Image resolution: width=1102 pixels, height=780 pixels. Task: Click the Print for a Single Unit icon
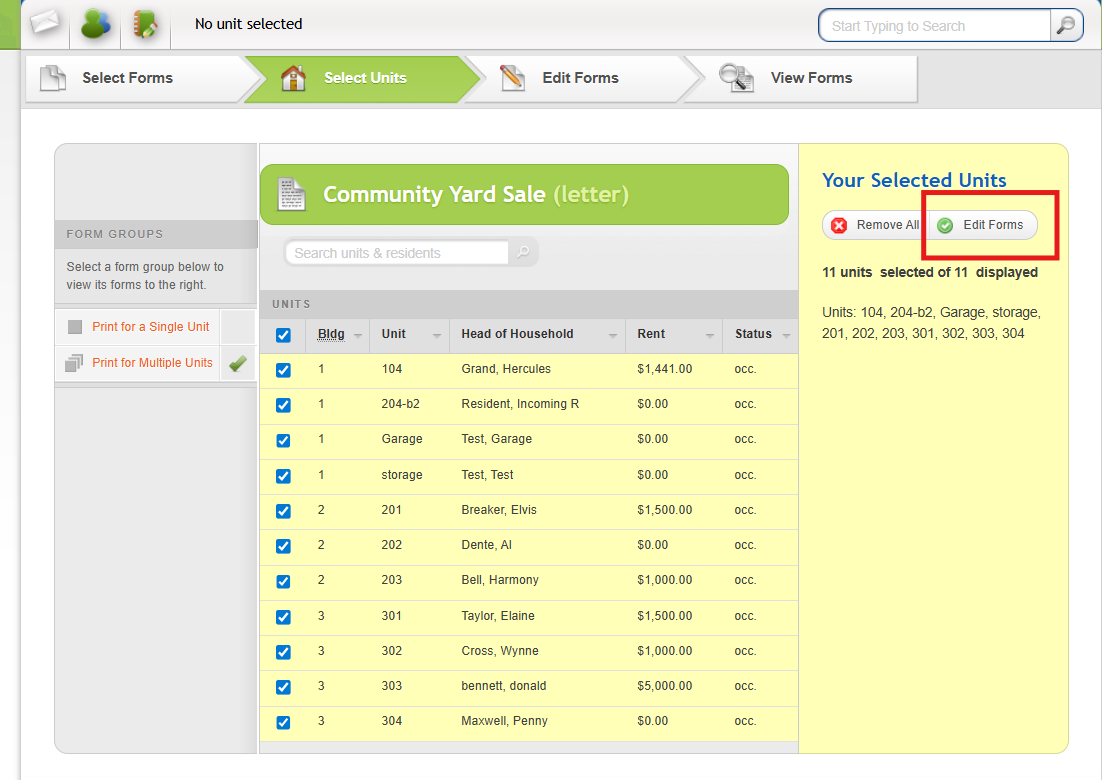75,327
